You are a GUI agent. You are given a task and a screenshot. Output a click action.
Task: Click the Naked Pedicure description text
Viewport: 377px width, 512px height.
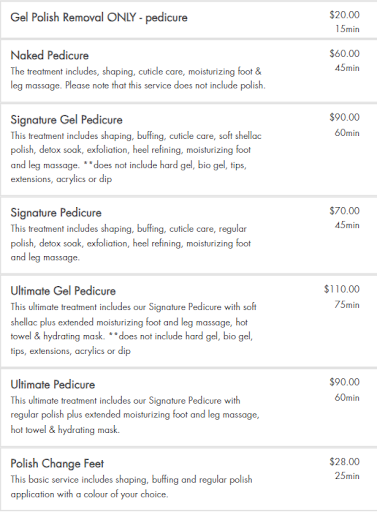pyautogui.click(x=138, y=79)
